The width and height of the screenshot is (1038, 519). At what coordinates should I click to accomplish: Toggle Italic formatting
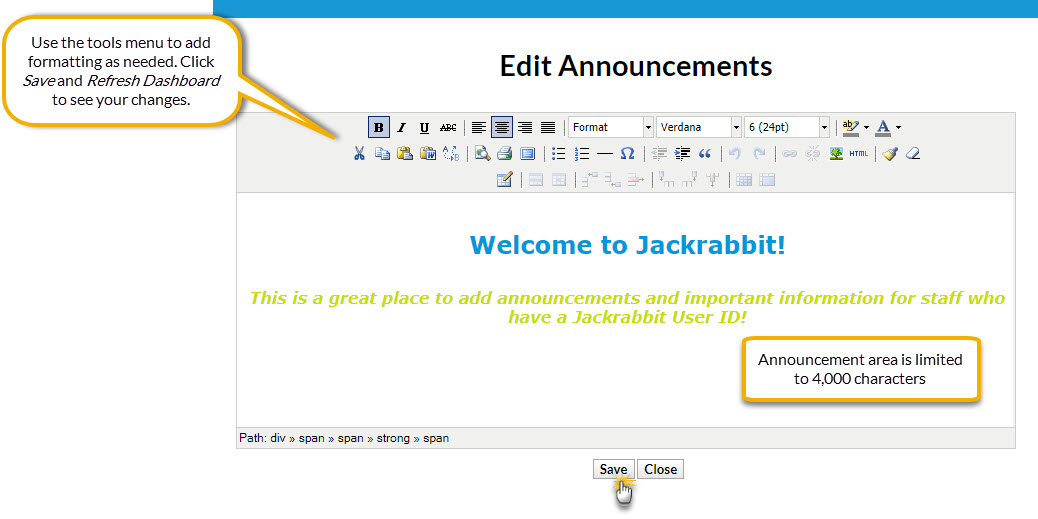click(x=401, y=127)
